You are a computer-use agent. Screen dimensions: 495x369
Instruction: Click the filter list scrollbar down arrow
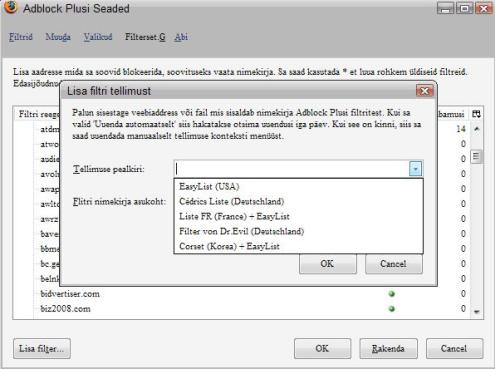(x=477, y=312)
